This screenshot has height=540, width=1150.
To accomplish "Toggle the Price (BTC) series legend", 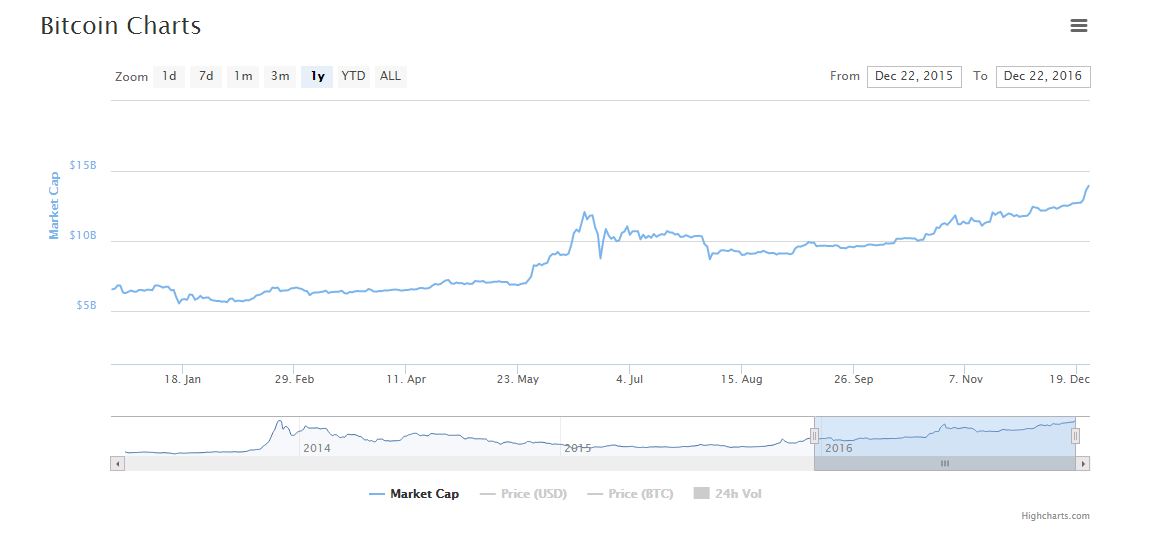I will click(631, 494).
